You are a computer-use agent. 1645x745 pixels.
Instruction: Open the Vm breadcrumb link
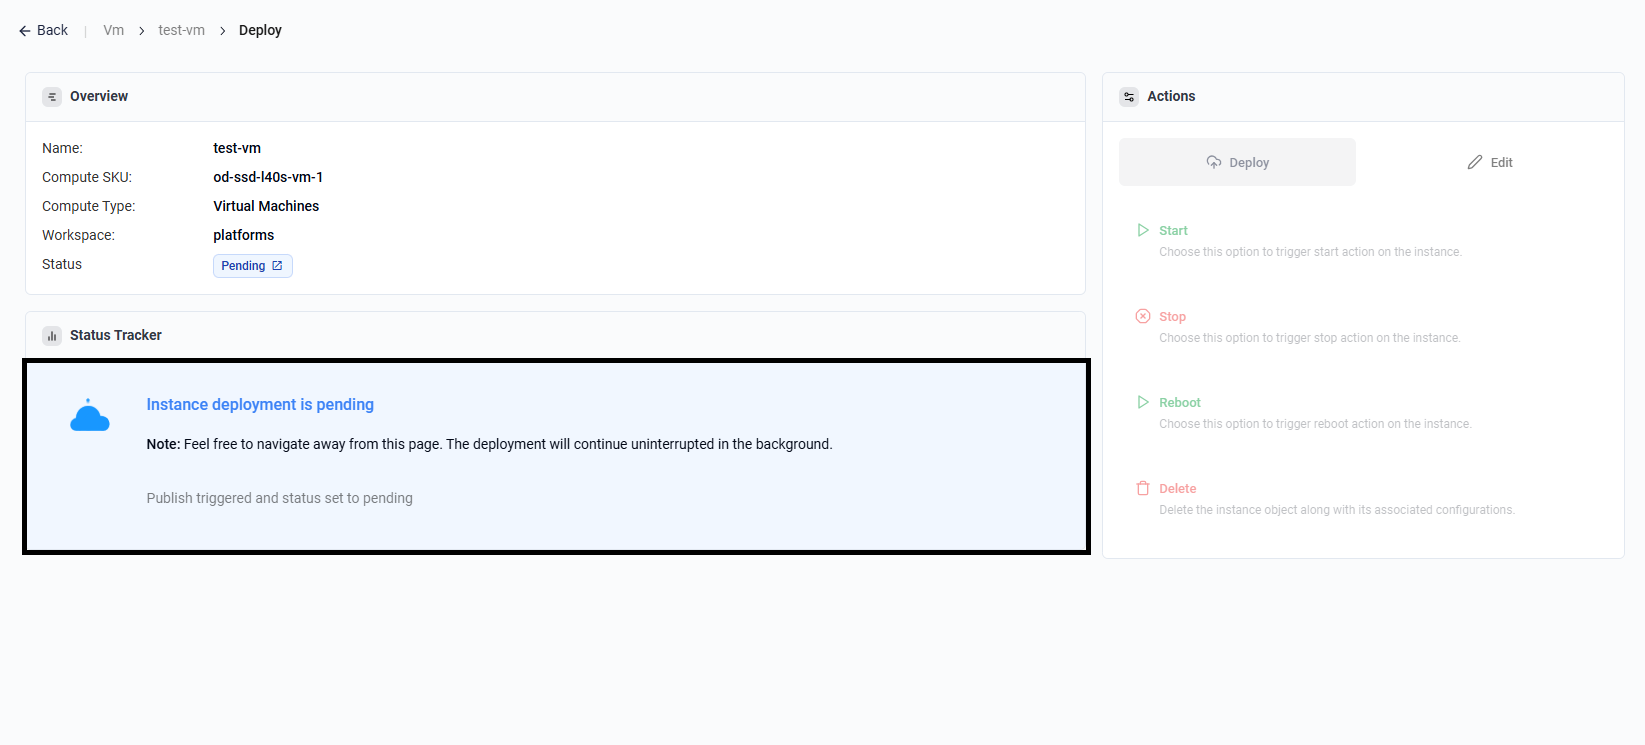tap(114, 30)
